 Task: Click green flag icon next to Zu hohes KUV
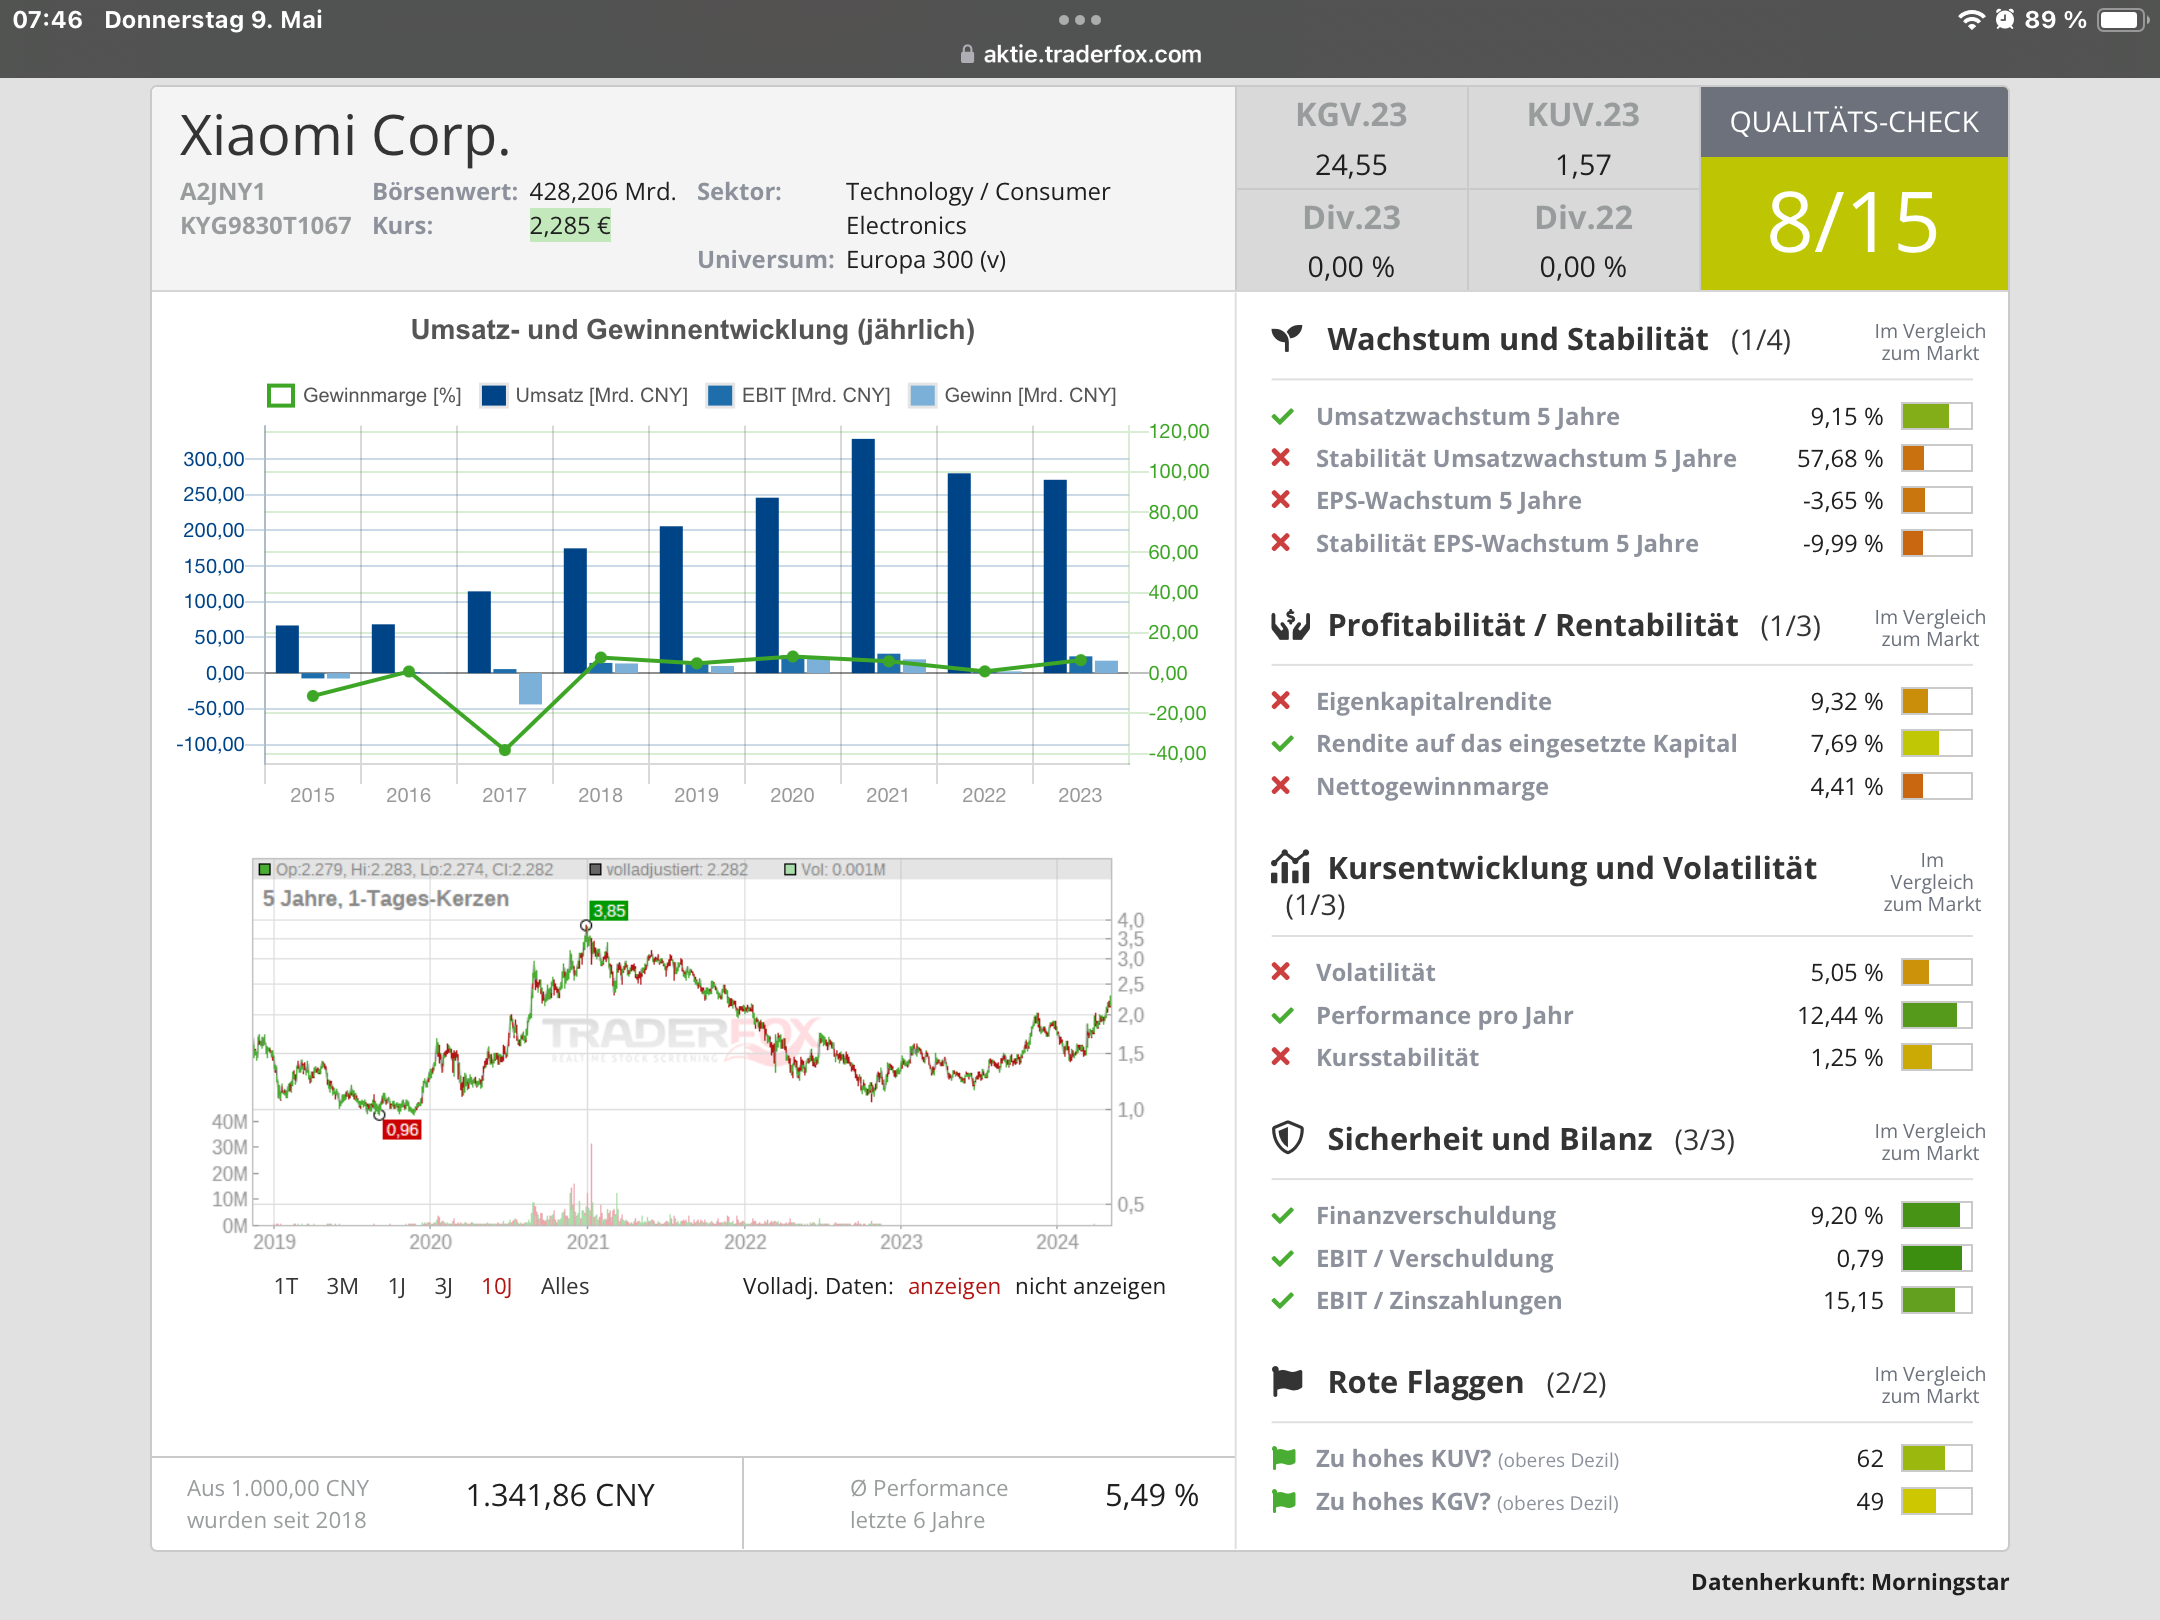click(x=1284, y=1458)
